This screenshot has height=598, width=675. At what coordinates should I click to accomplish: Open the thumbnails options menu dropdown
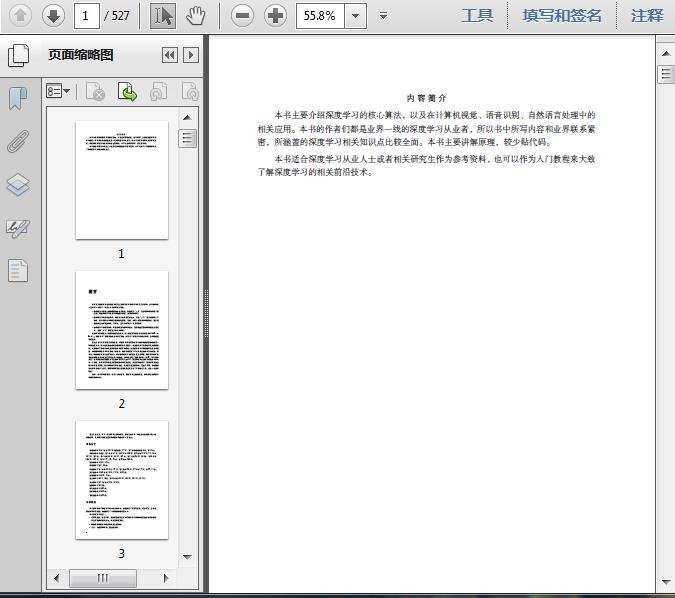(x=58, y=91)
